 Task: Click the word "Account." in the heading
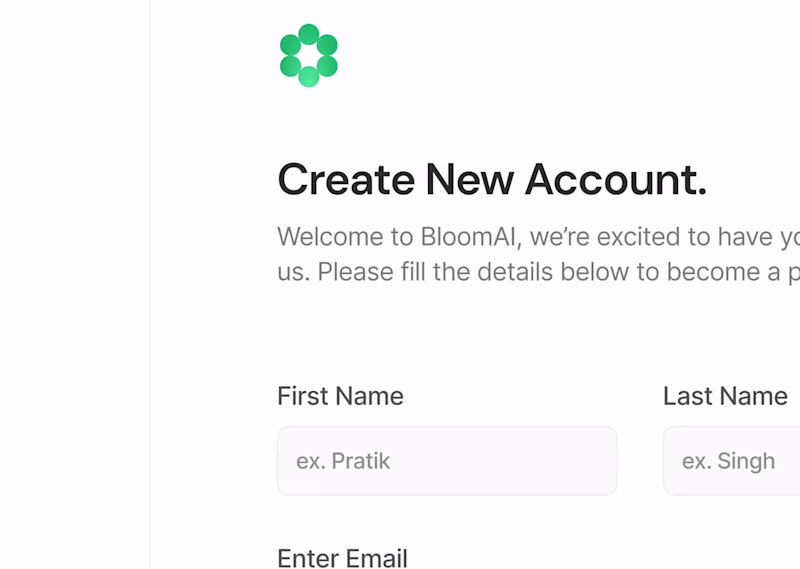coord(615,180)
